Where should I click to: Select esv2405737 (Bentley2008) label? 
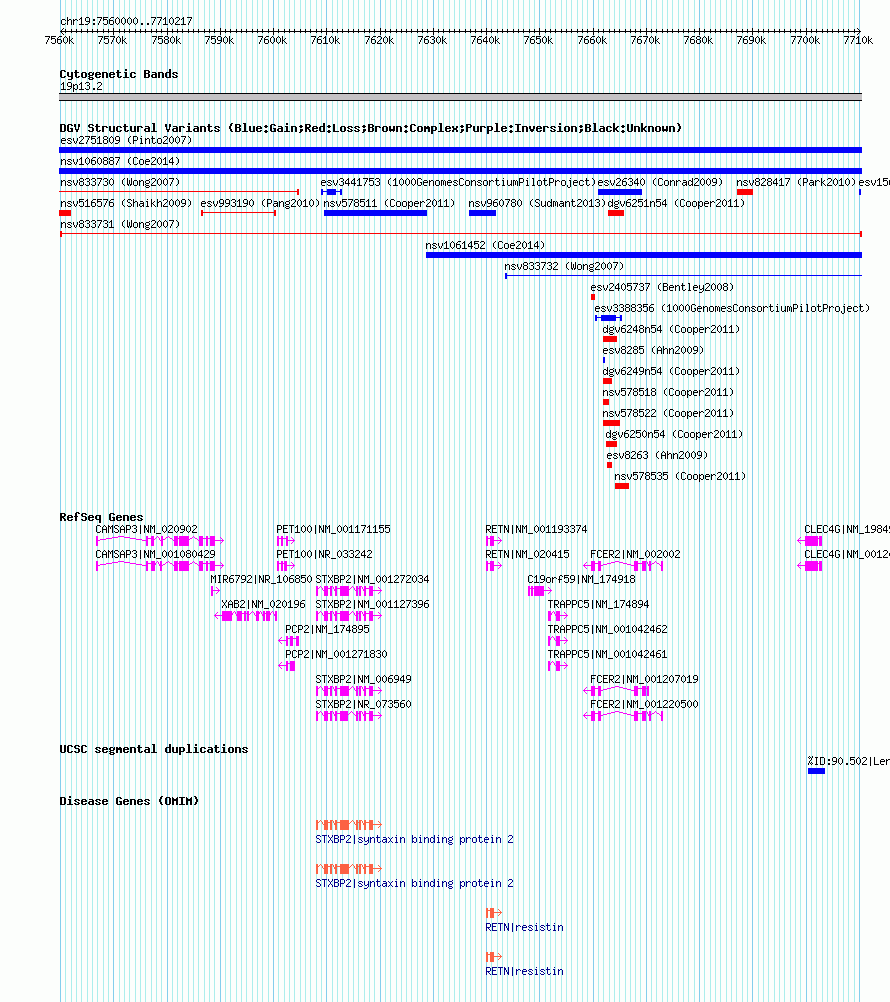tap(663, 288)
